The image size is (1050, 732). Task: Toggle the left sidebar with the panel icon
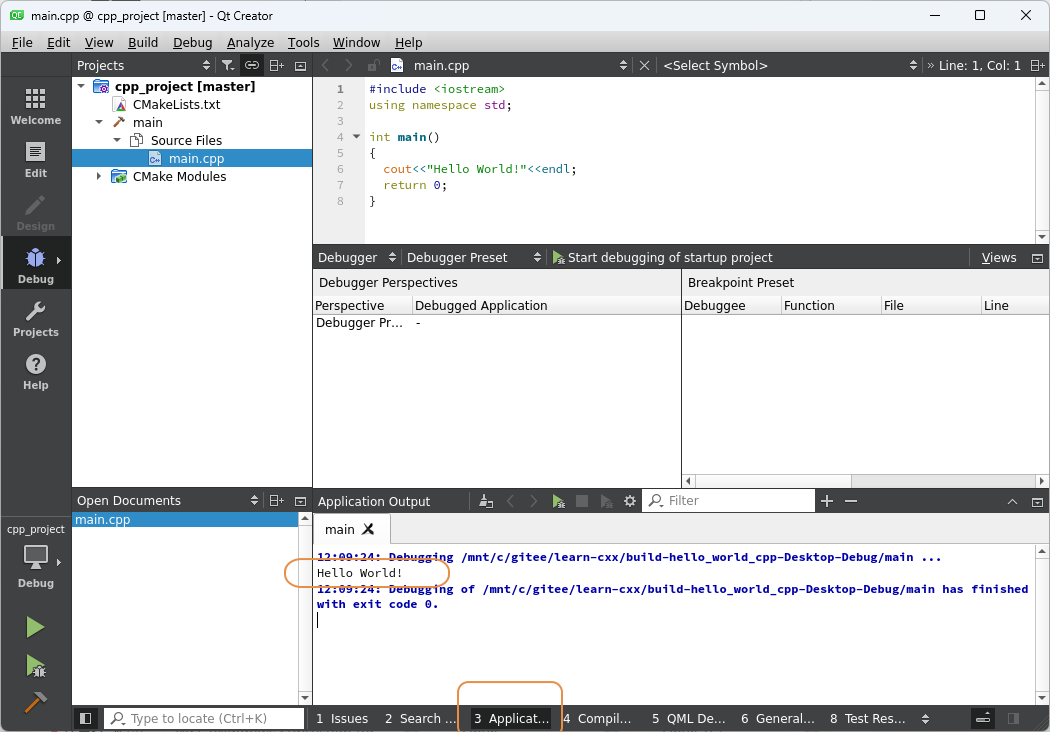(85, 718)
